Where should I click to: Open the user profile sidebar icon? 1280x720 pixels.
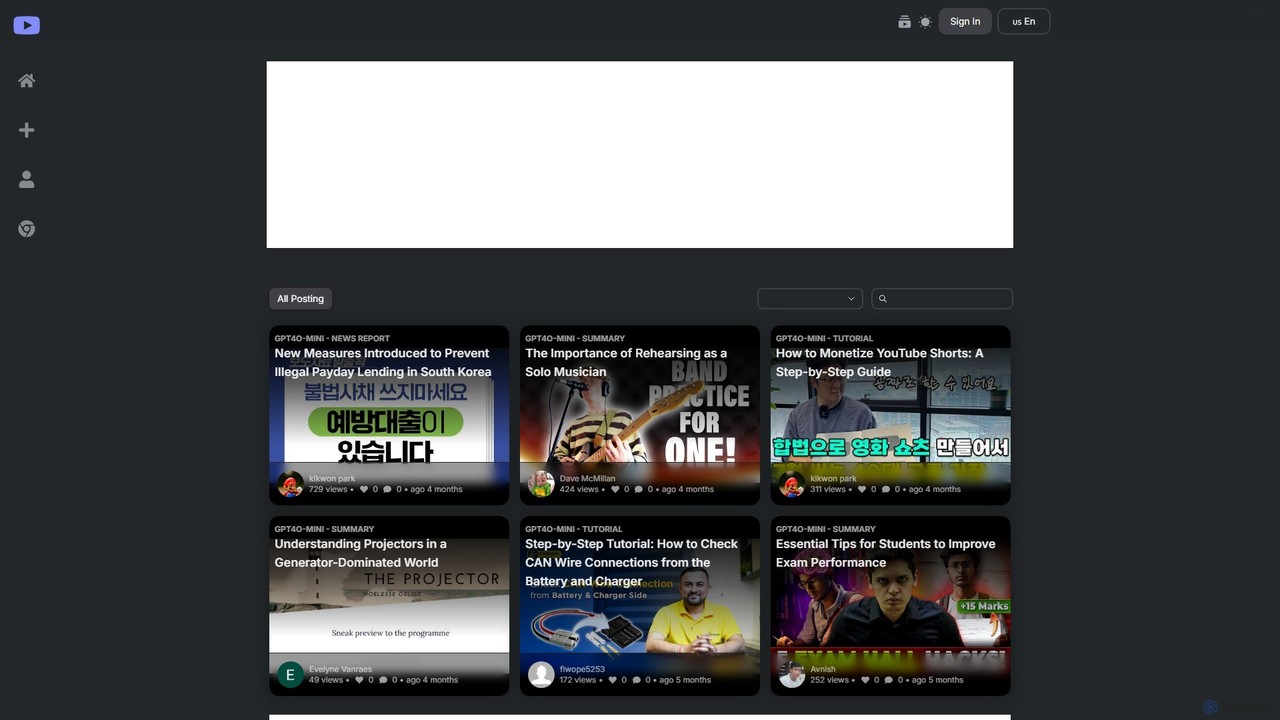coord(27,179)
